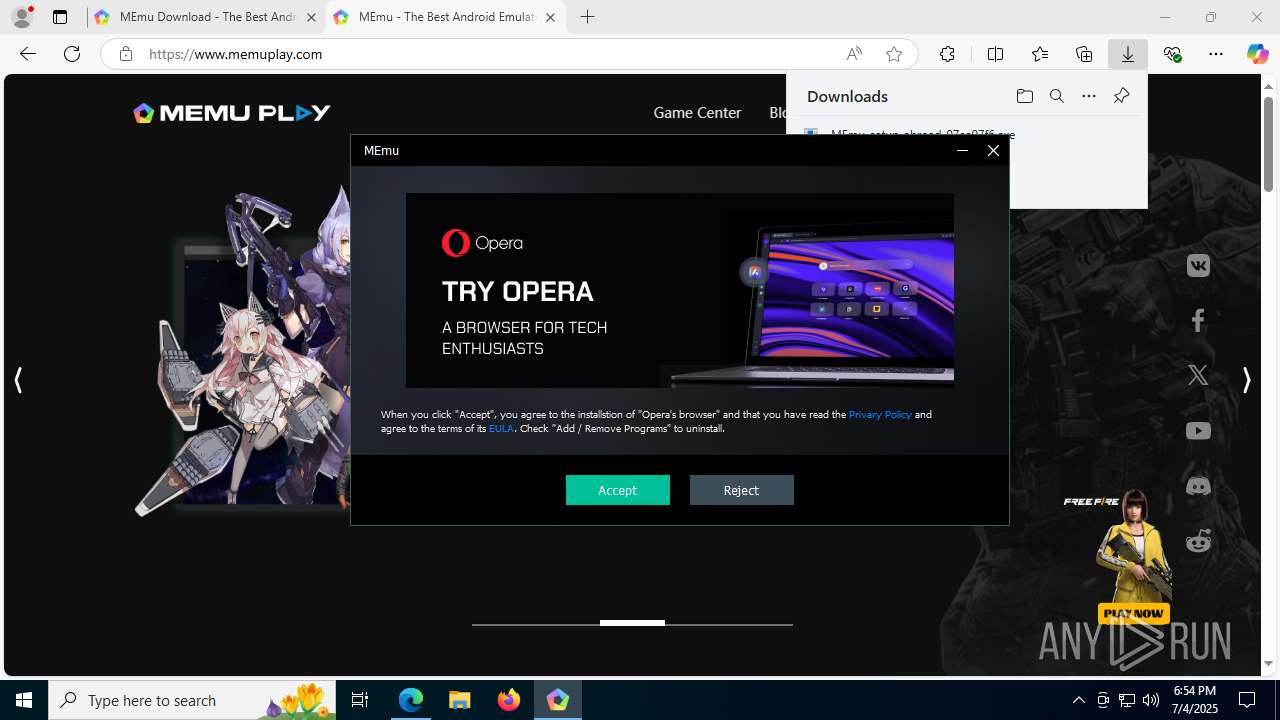1280x720 pixels.
Task: Open browser Extensions button
Action: click(947, 54)
